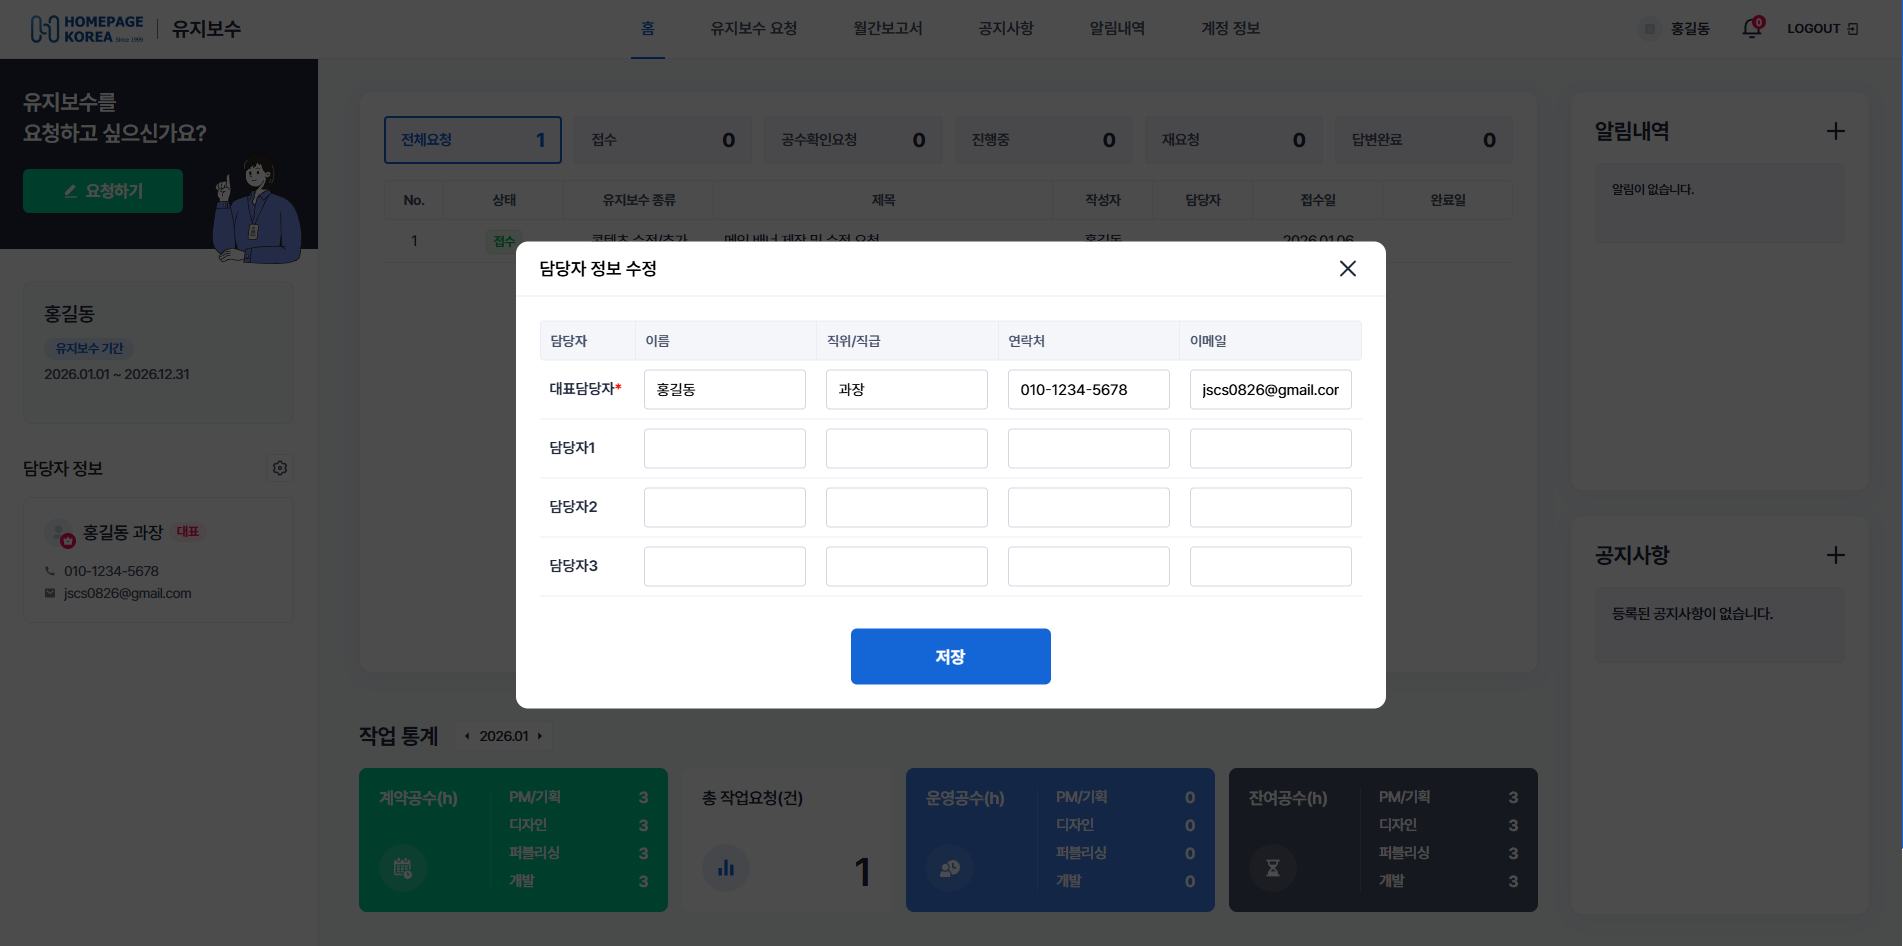The height and width of the screenshot is (946, 1903).
Task: Open the 월간보고서 menu item
Action: click(x=888, y=28)
